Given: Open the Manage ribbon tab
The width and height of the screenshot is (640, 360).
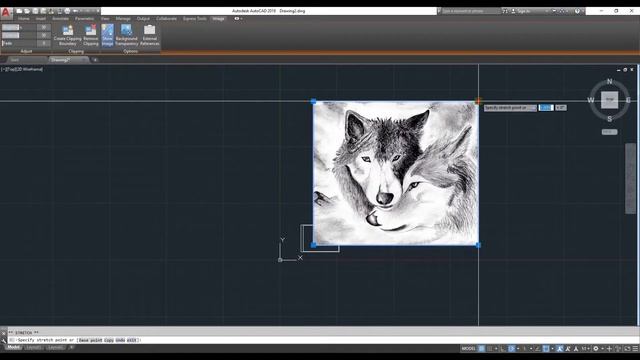Looking at the screenshot, I should 123,19.
